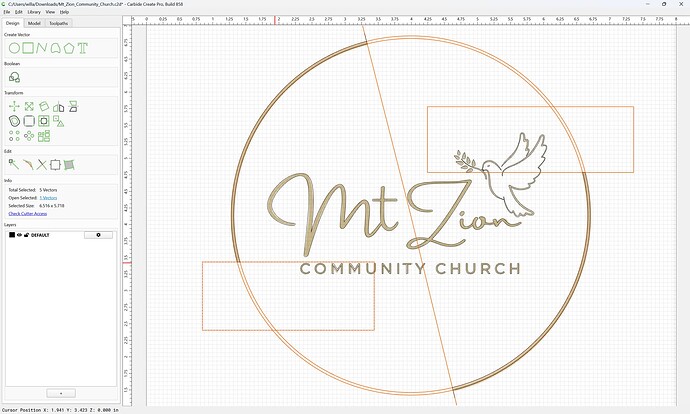Choose the Rotate transform tool

click(x=44, y=106)
